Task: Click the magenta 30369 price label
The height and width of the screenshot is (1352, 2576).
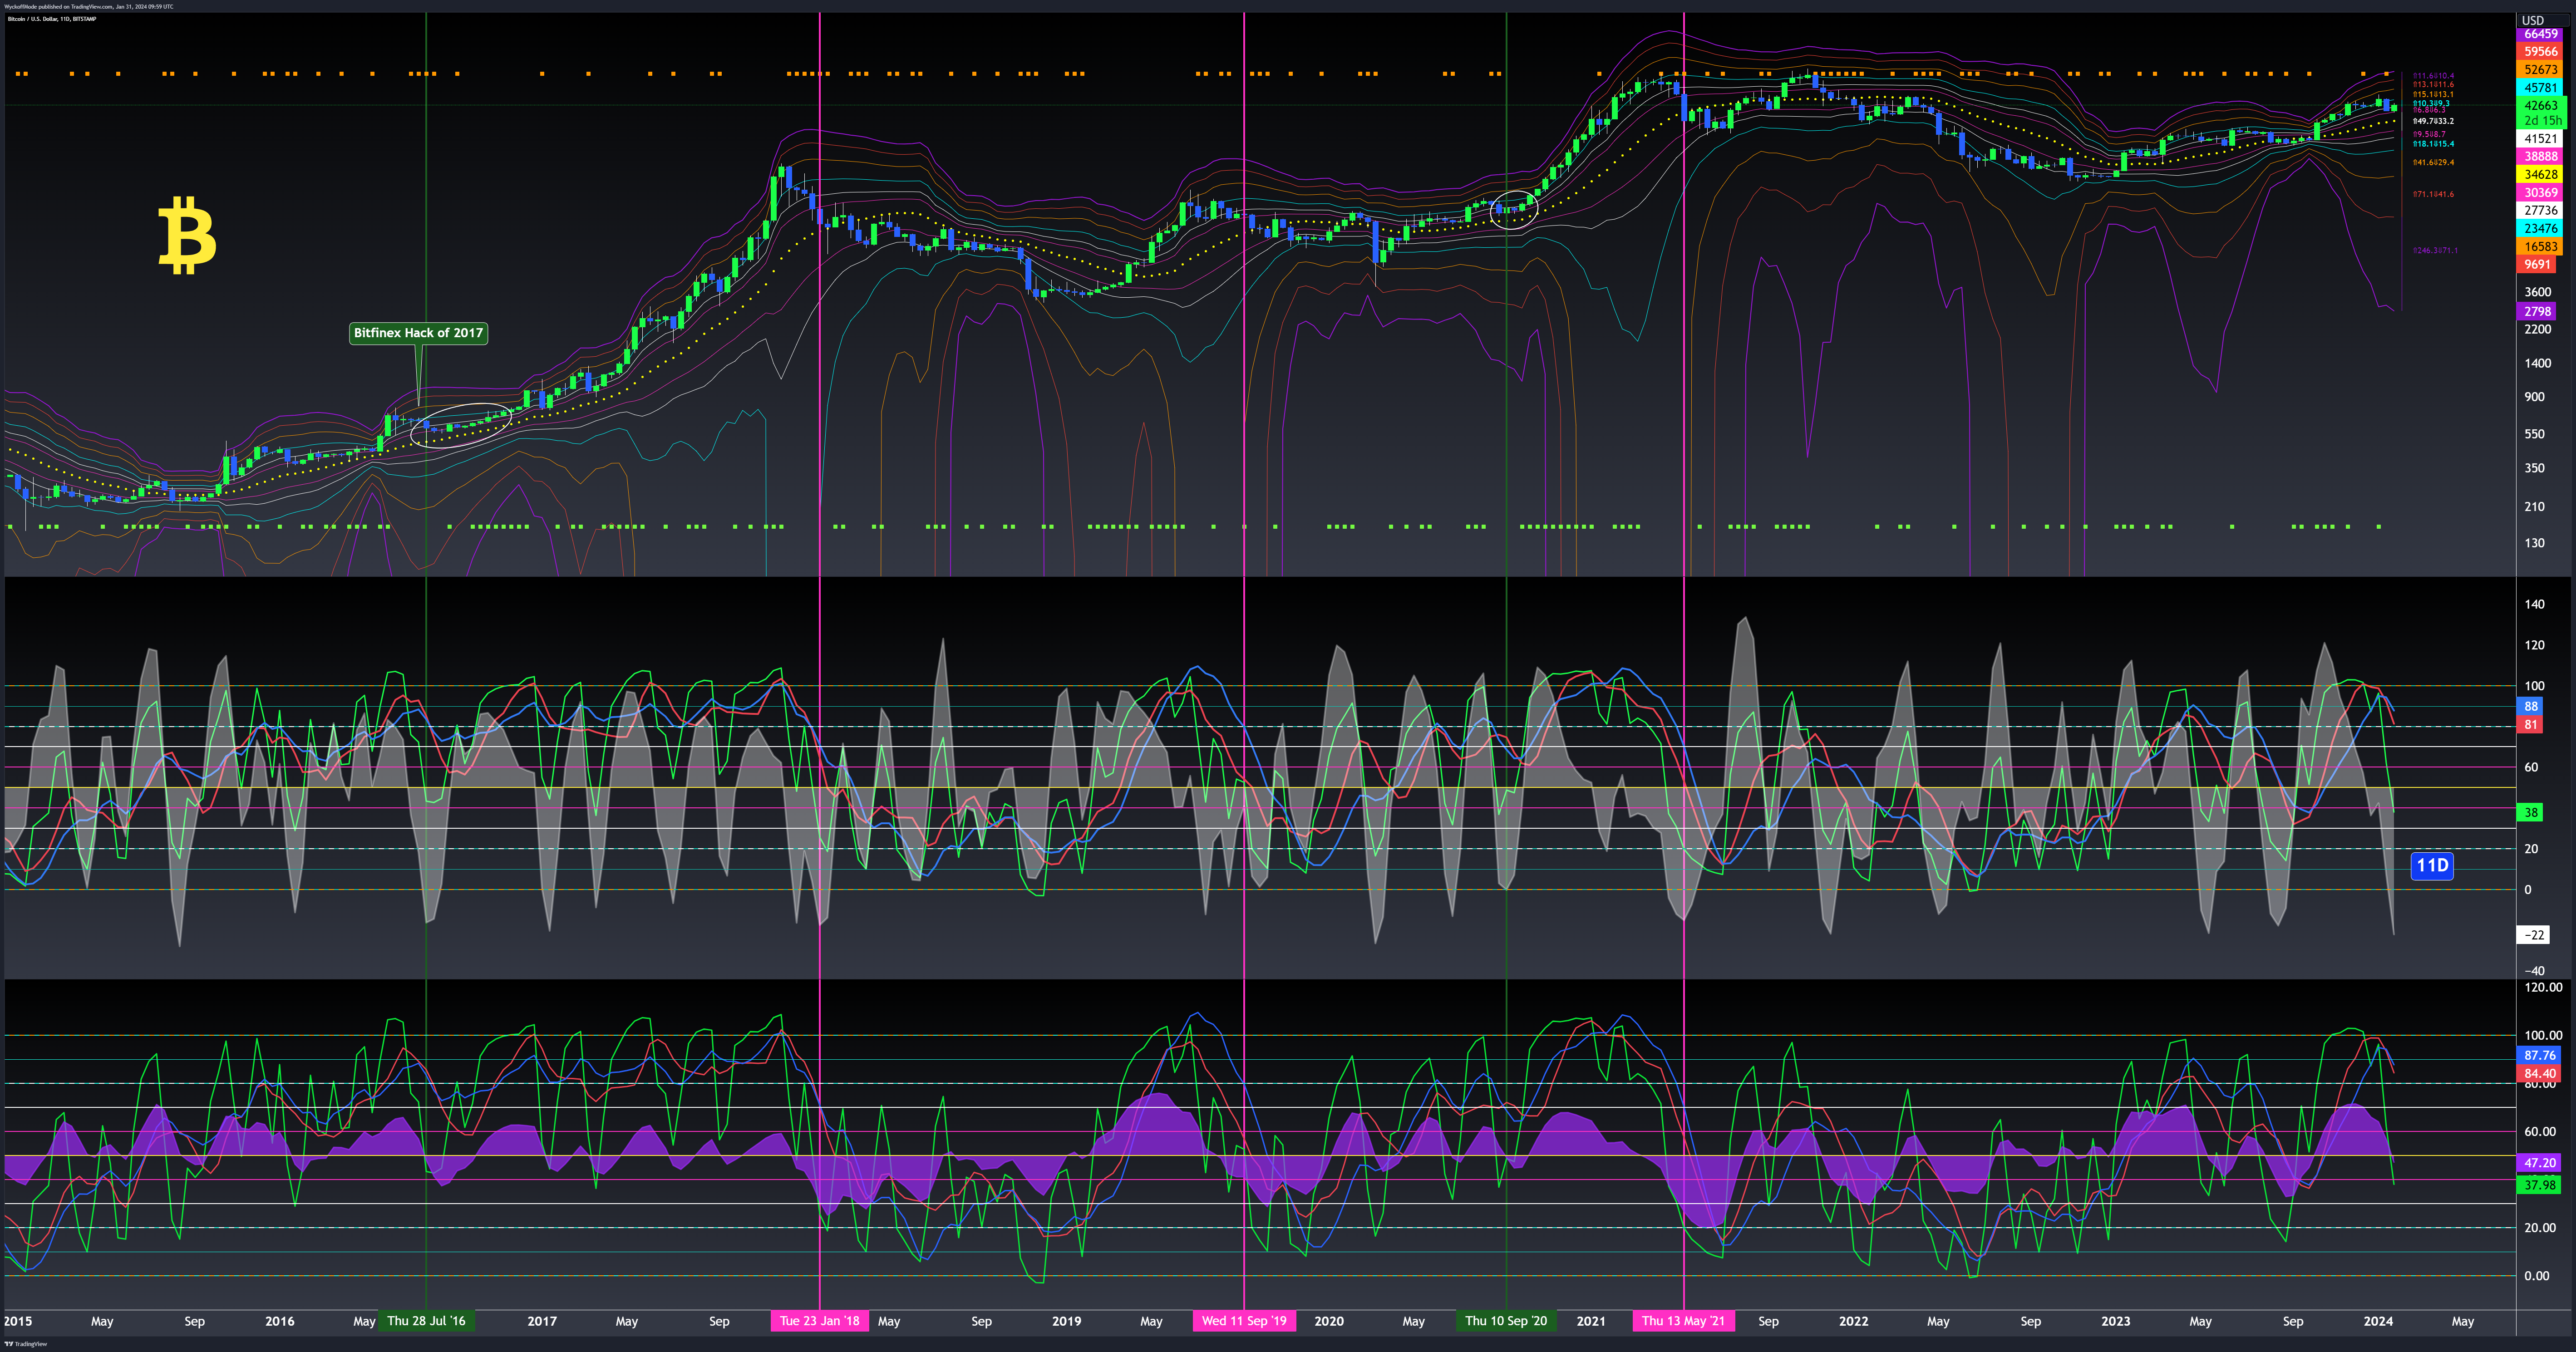Action: 2540,193
